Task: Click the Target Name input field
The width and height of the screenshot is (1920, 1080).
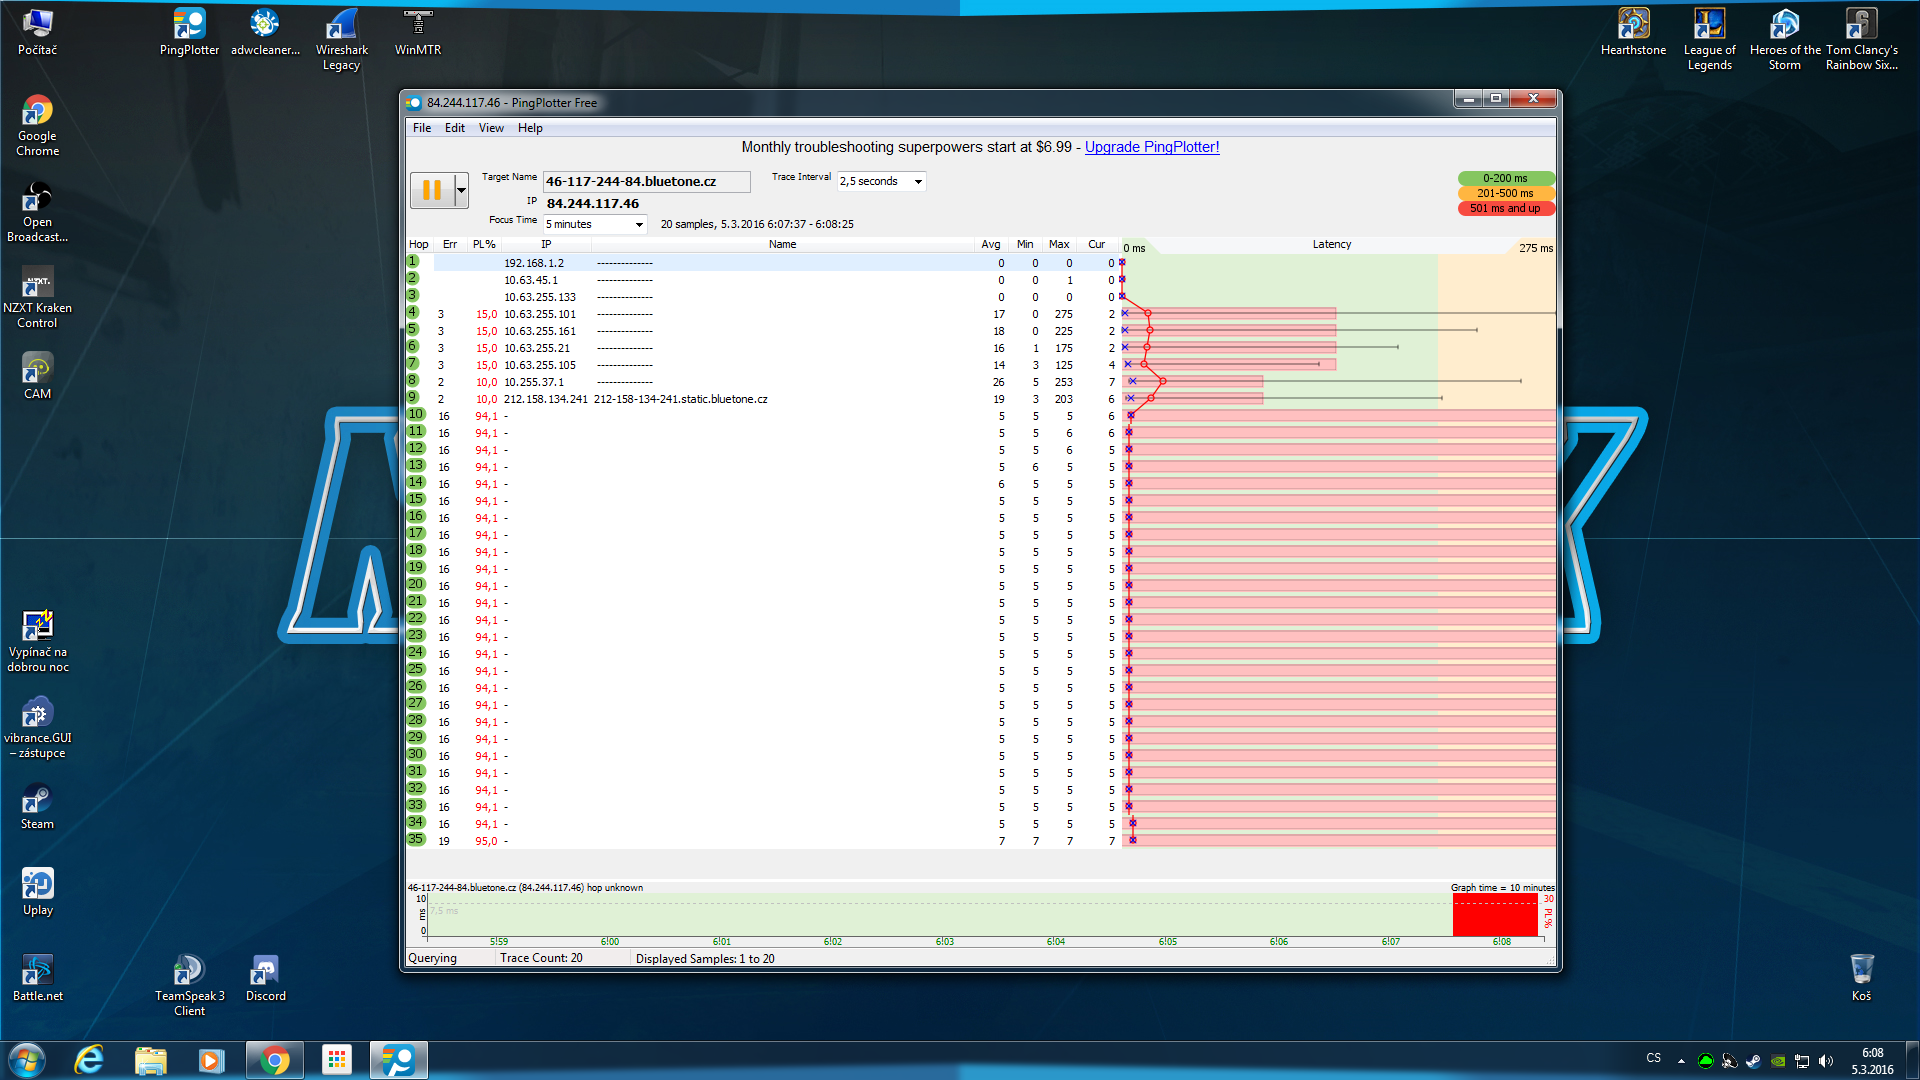Action: 645,182
